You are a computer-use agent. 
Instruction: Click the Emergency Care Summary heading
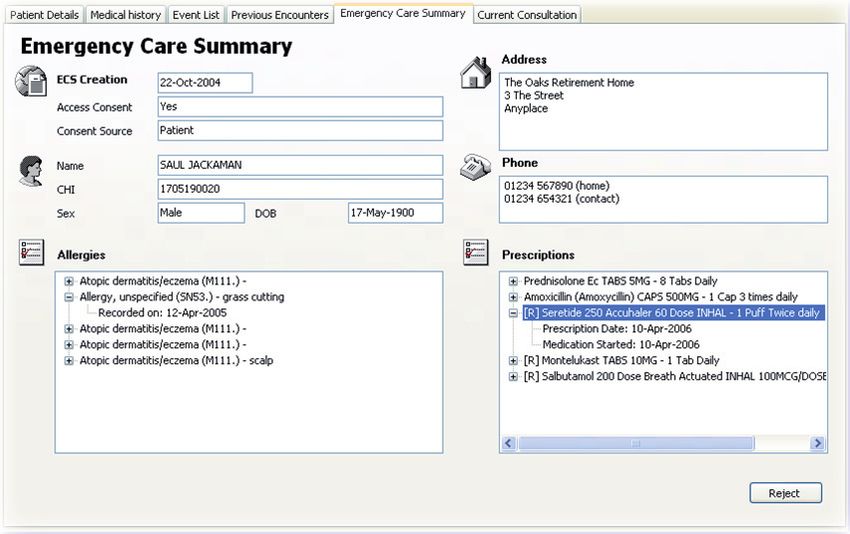pyautogui.click(x=156, y=46)
